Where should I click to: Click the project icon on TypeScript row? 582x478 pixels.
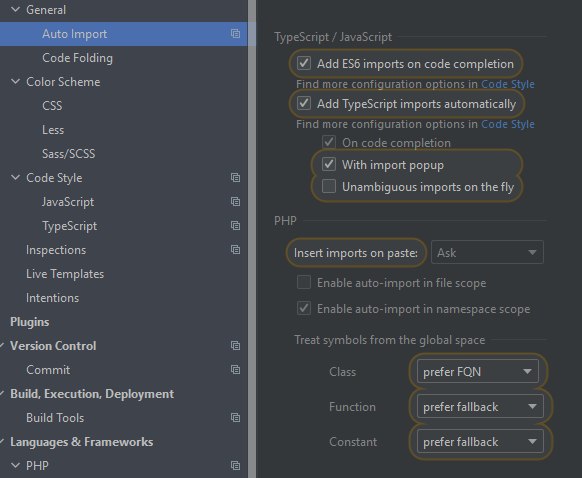pos(235,226)
